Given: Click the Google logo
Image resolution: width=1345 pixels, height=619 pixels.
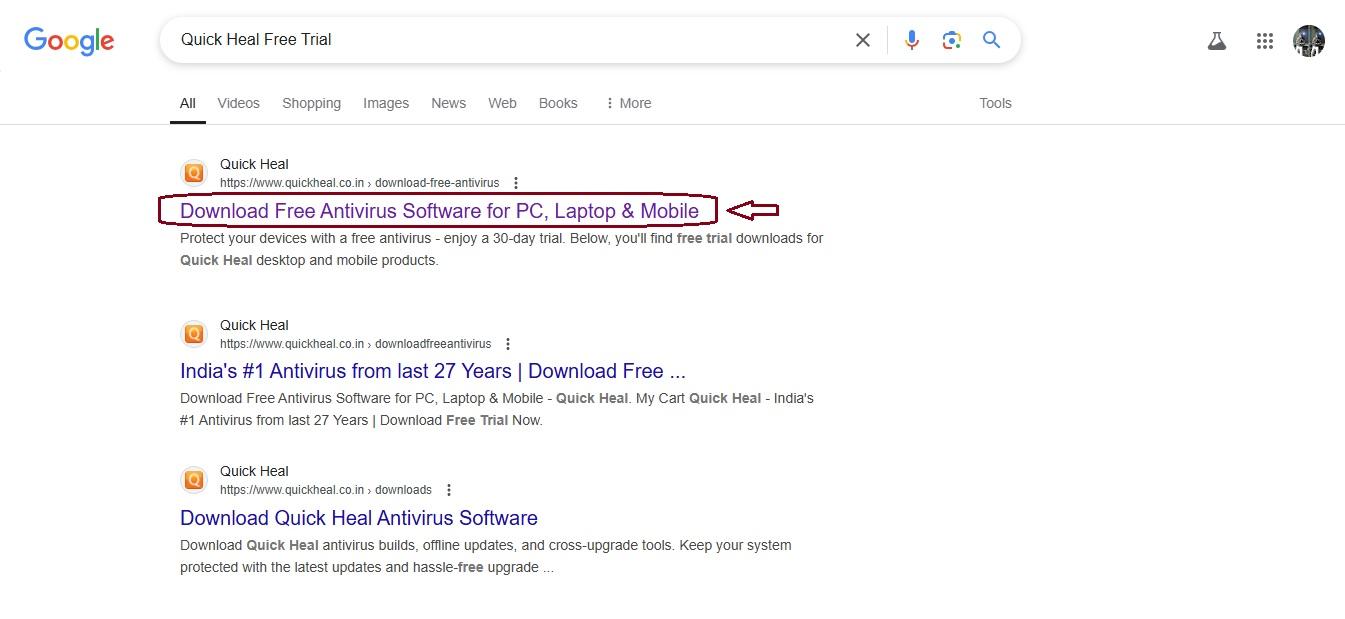Looking at the screenshot, I should [x=69, y=40].
